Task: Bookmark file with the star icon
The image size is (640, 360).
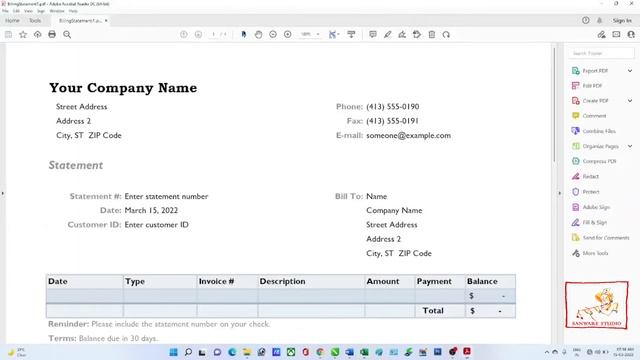Action: pyautogui.click(x=23, y=35)
